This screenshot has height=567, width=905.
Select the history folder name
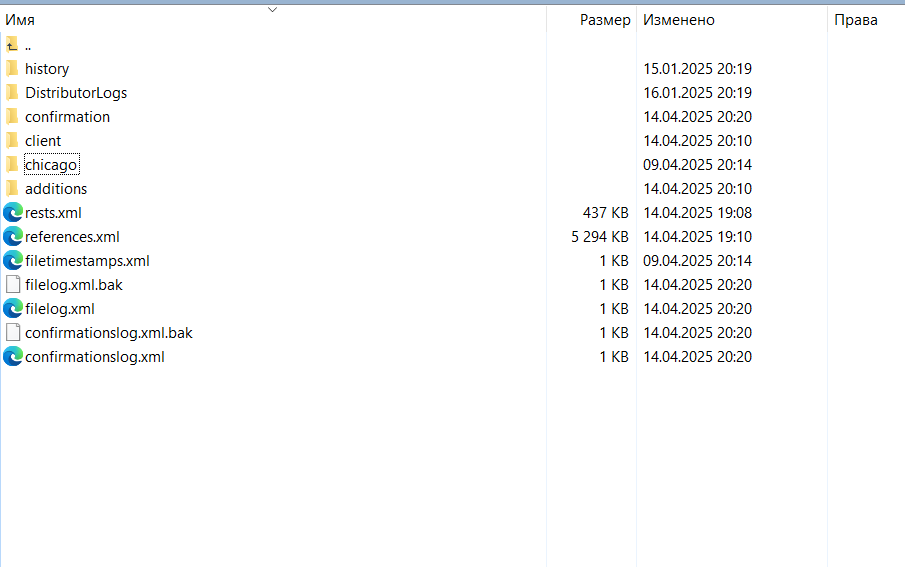[x=47, y=69]
